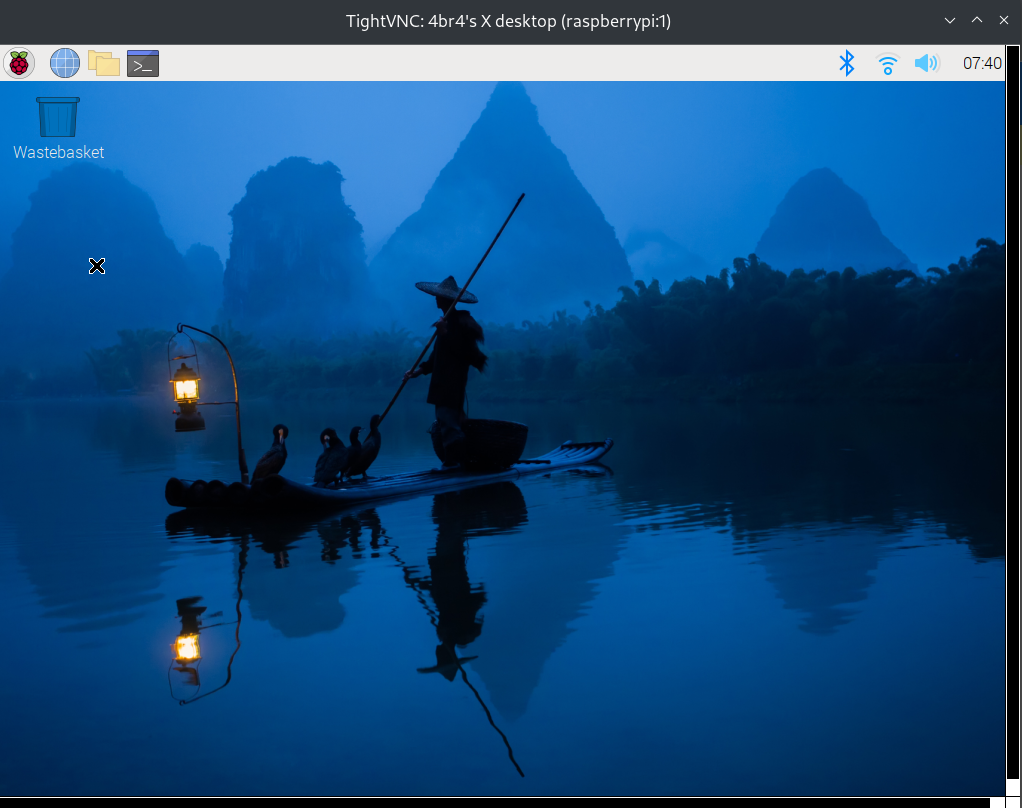Open the File Manager from the taskbar
The width and height of the screenshot is (1022, 808).
pos(103,62)
